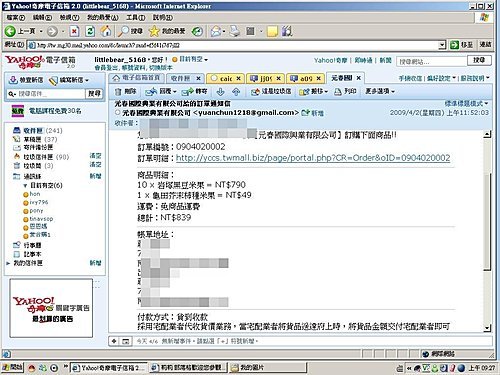Click the IE Forward arrow button
The height and width of the screenshot is (375, 500).
pyautogui.click(x=52, y=32)
